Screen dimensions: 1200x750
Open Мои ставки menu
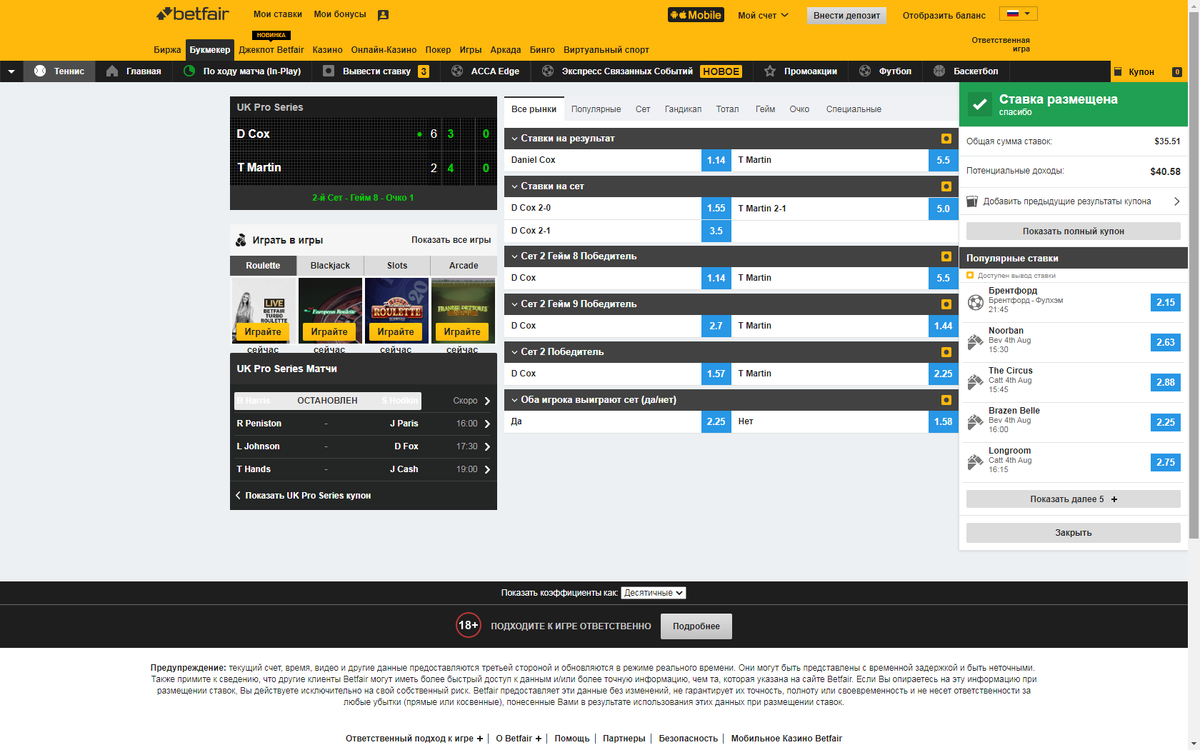pos(277,15)
